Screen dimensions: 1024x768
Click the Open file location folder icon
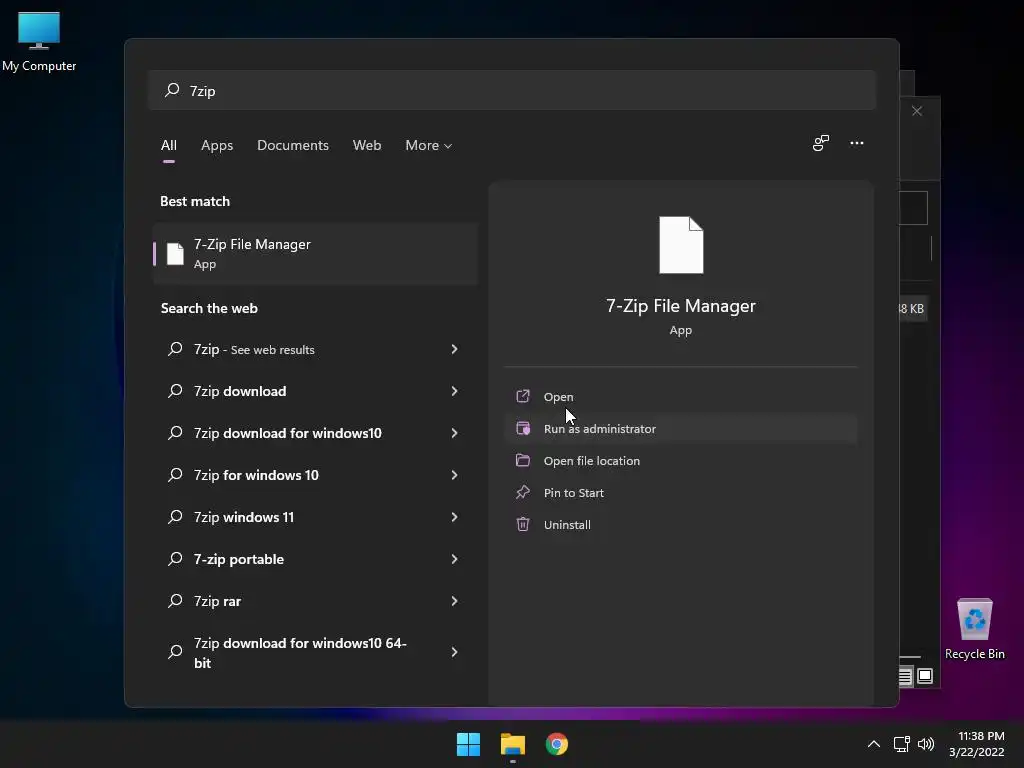(522, 460)
